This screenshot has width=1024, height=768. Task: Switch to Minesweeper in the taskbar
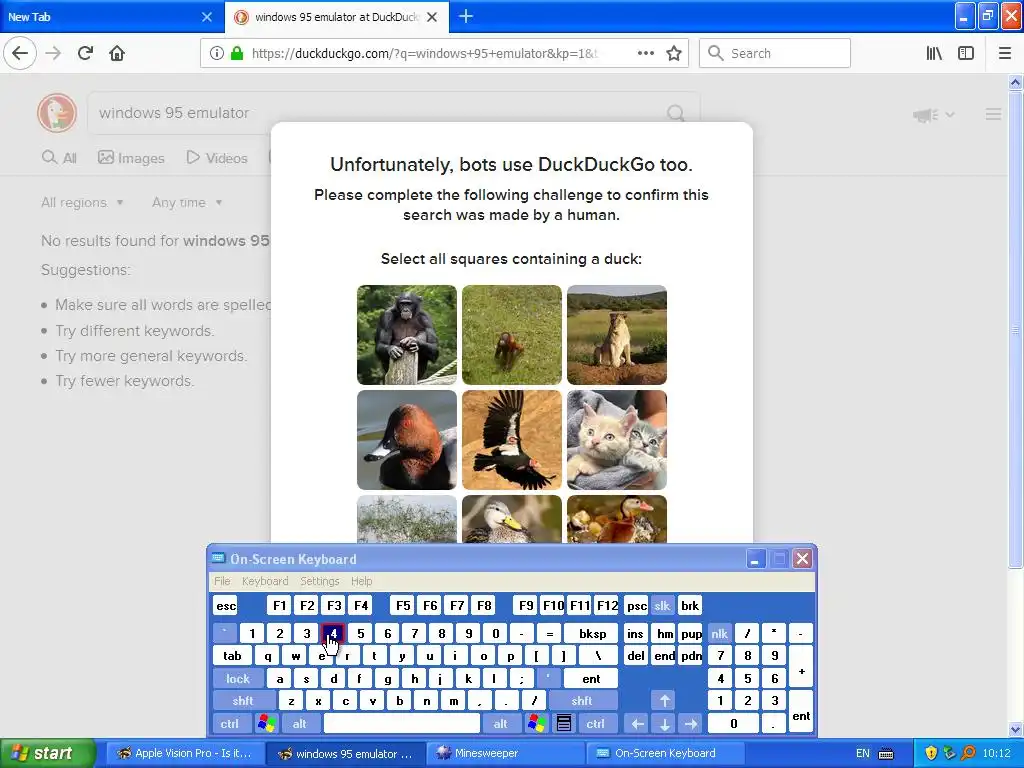tap(505, 753)
